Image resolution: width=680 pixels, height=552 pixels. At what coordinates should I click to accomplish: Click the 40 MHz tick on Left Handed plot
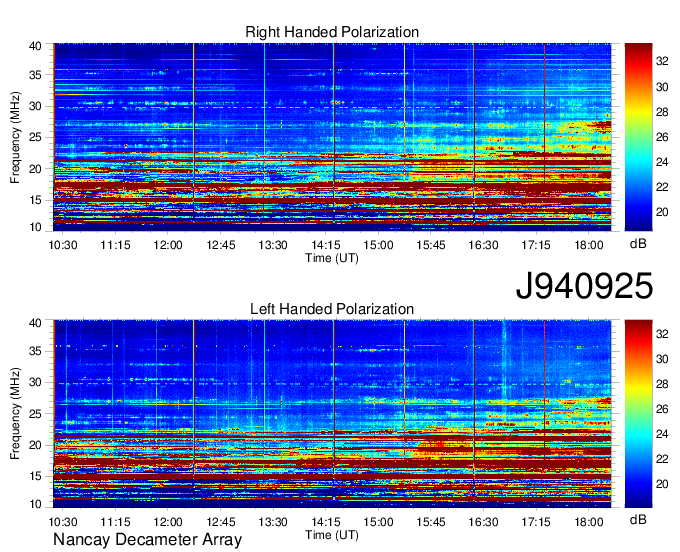click(x=35, y=323)
